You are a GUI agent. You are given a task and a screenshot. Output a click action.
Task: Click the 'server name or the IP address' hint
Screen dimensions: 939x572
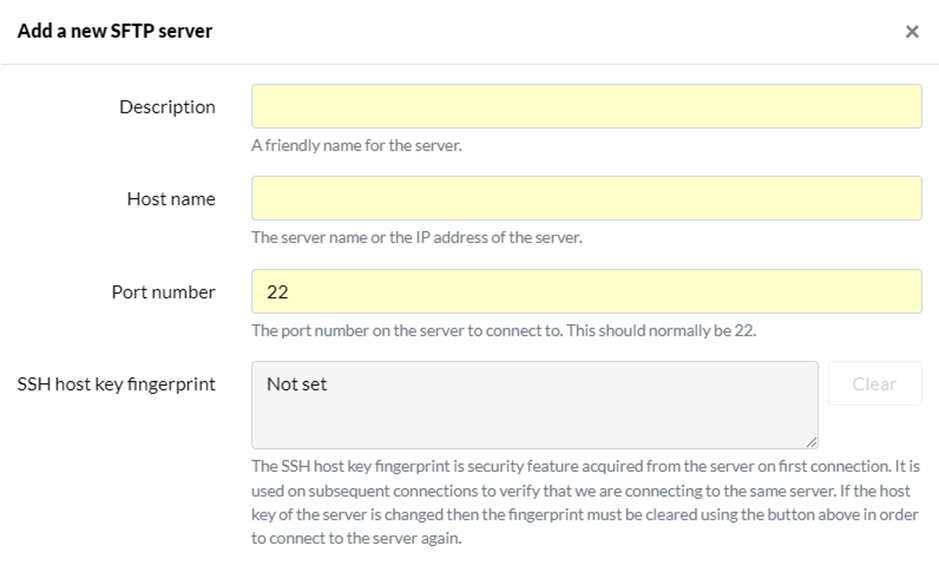point(417,238)
